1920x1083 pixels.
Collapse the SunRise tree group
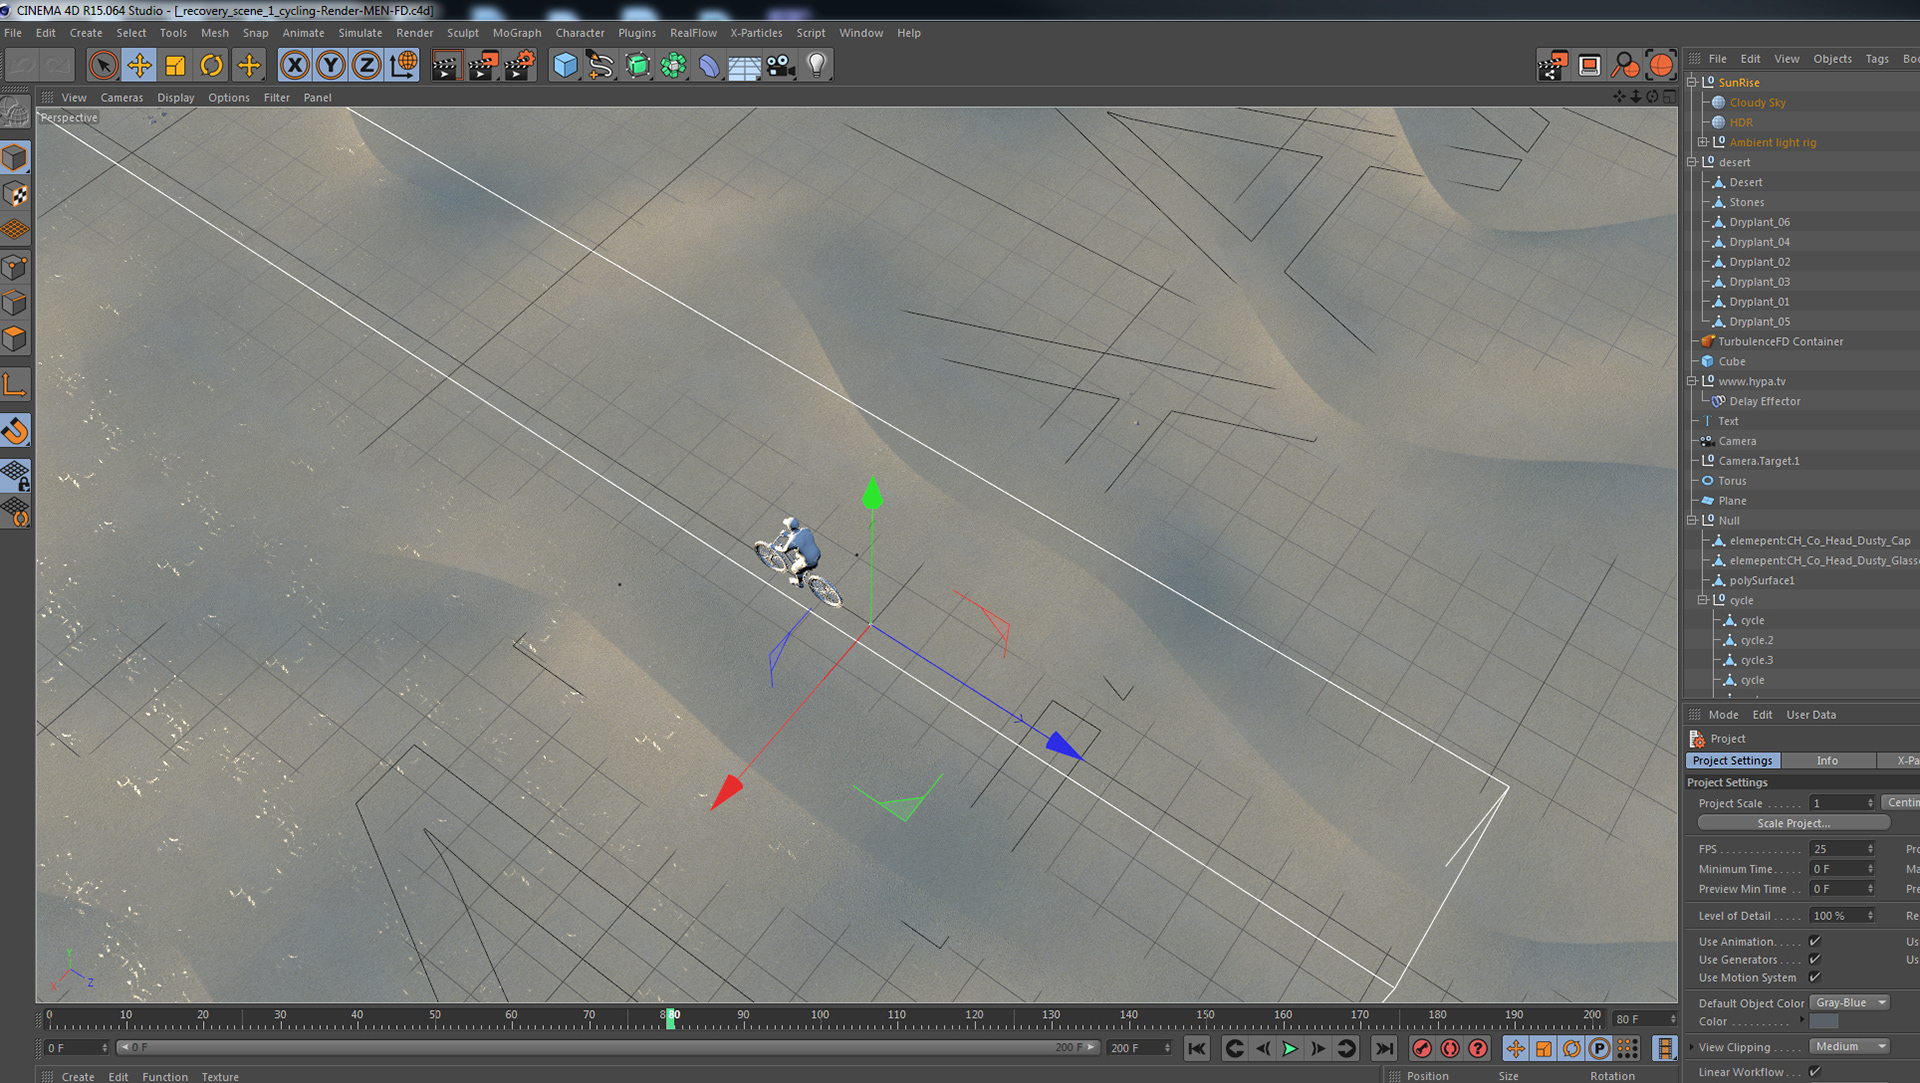coord(1692,83)
